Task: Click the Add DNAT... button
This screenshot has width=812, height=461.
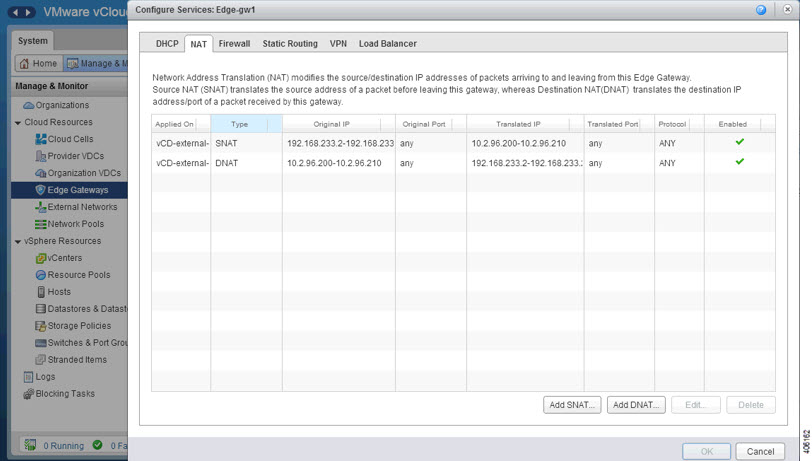Action: (636, 405)
